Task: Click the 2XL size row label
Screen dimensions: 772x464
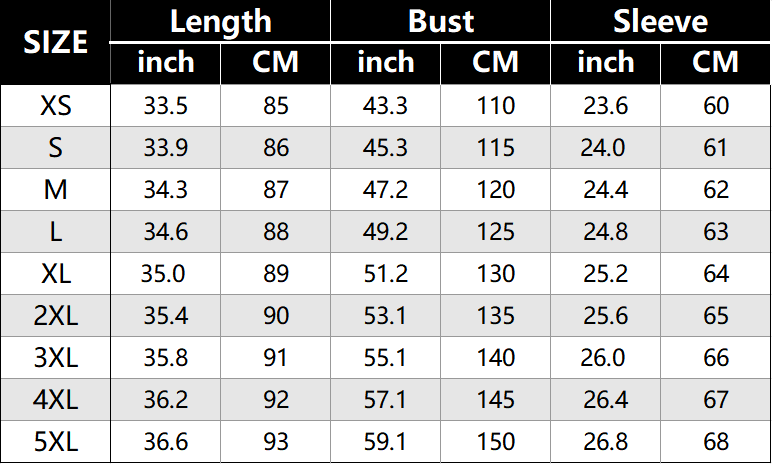Action: click(55, 316)
